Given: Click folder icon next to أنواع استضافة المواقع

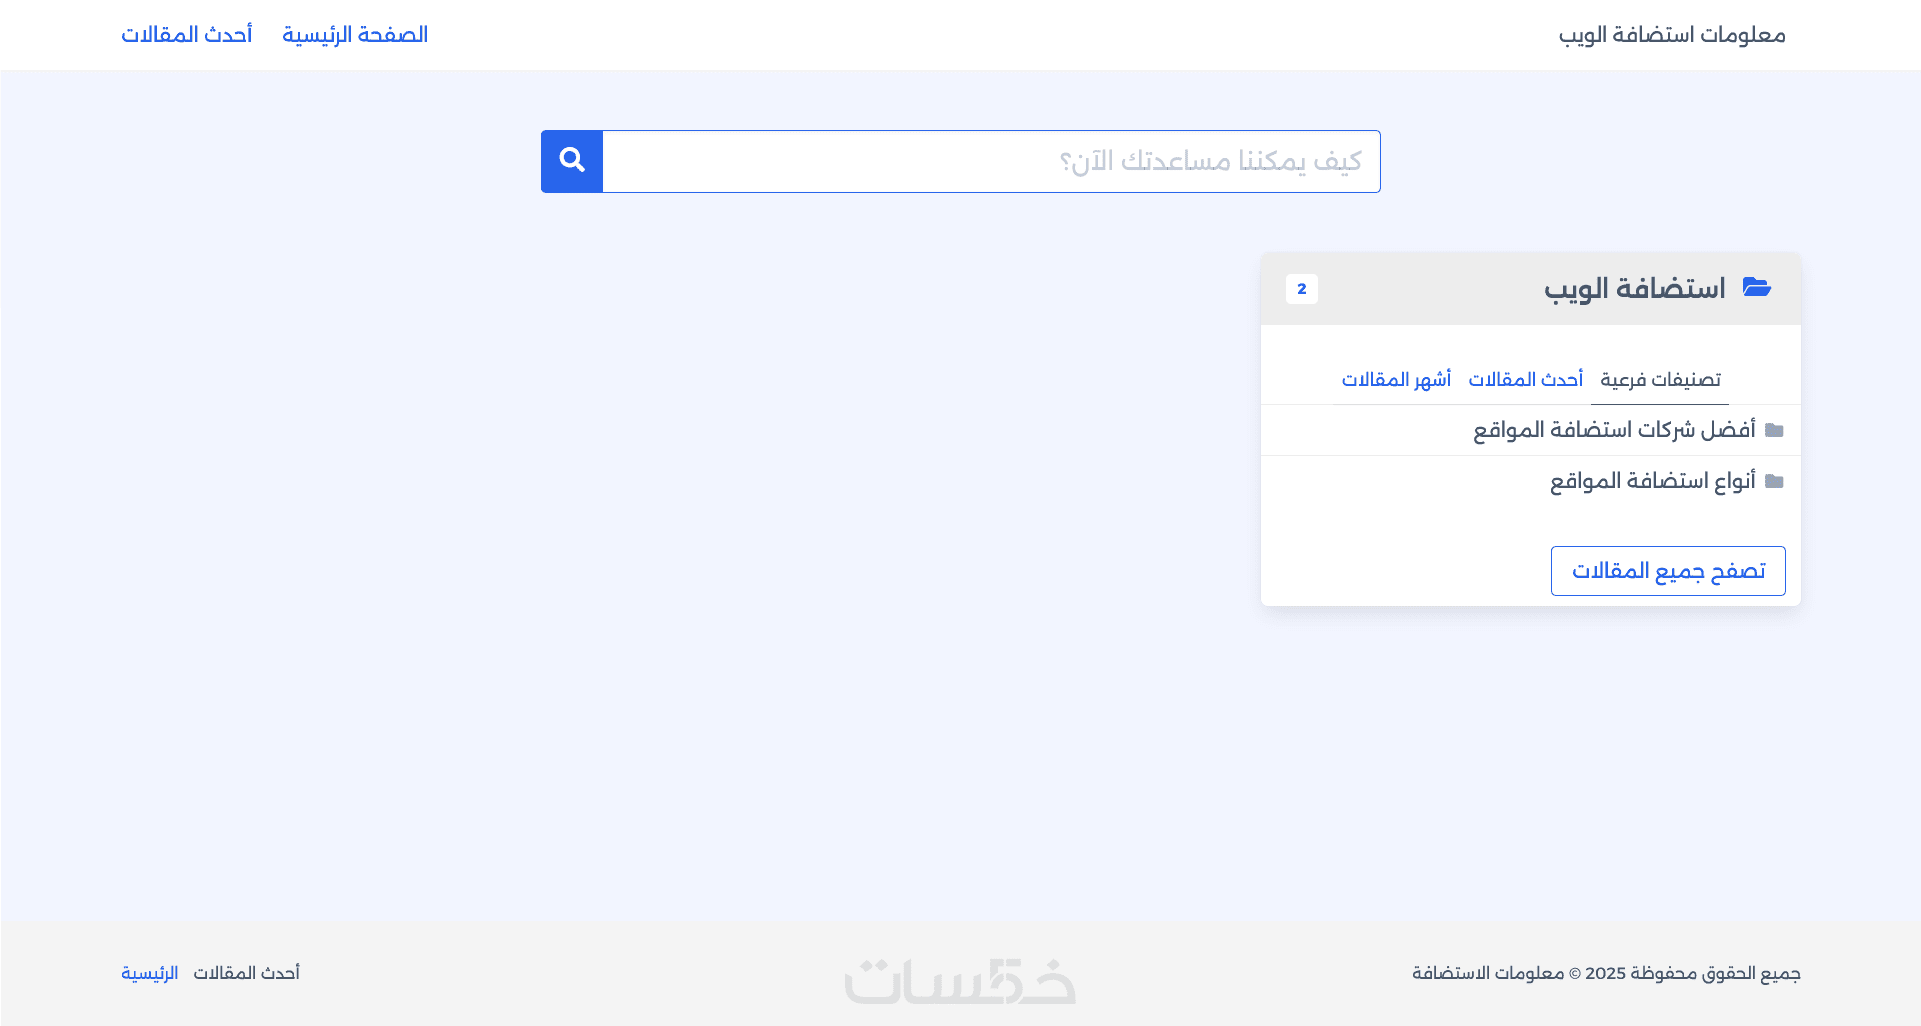Looking at the screenshot, I should point(1774,482).
